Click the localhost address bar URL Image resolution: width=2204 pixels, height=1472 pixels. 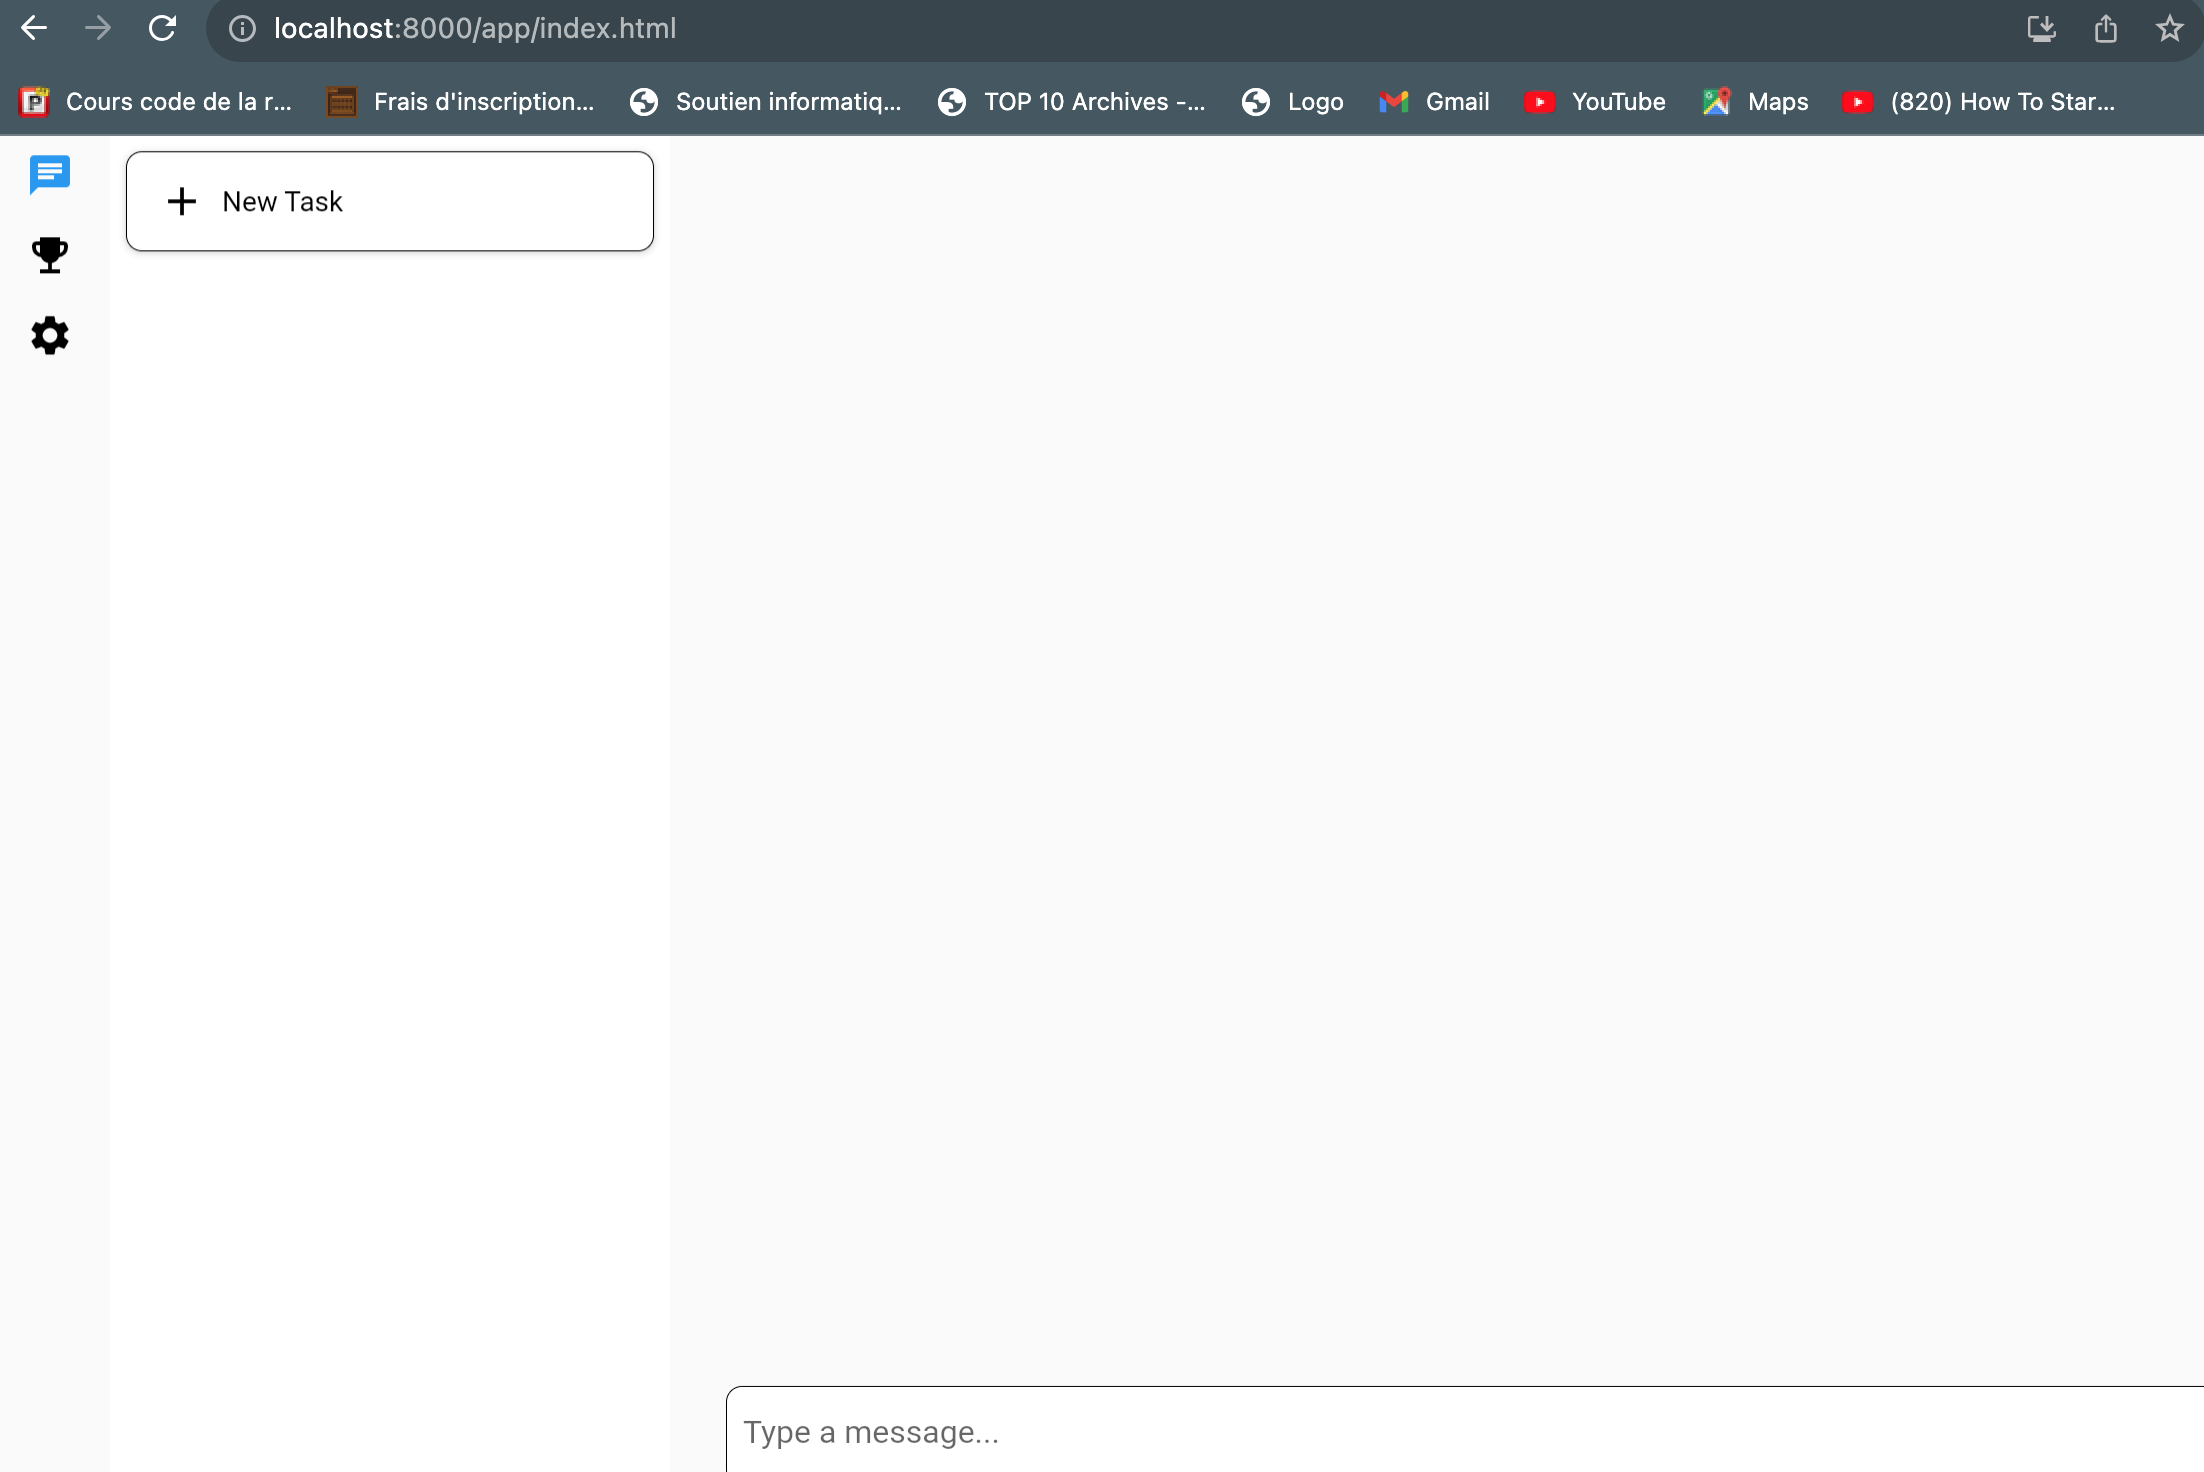click(475, 28)
